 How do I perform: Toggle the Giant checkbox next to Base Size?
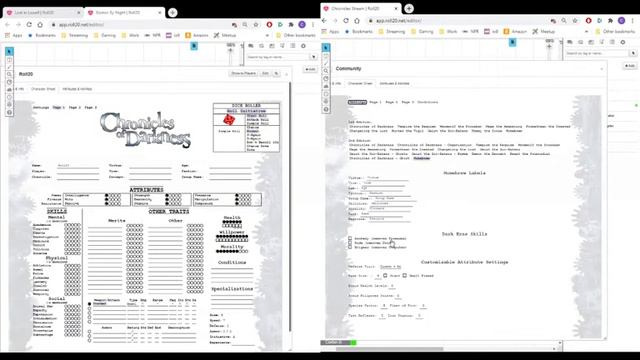(385, 276)
